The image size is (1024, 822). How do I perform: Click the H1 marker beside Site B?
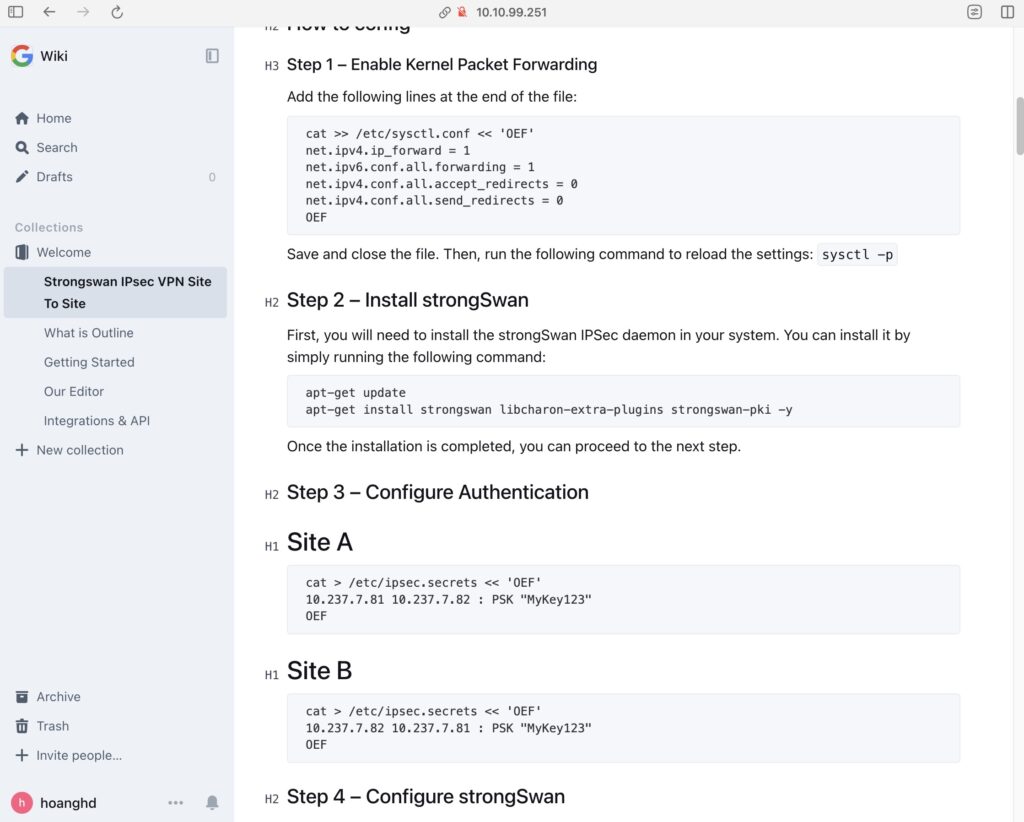(272, 675)
